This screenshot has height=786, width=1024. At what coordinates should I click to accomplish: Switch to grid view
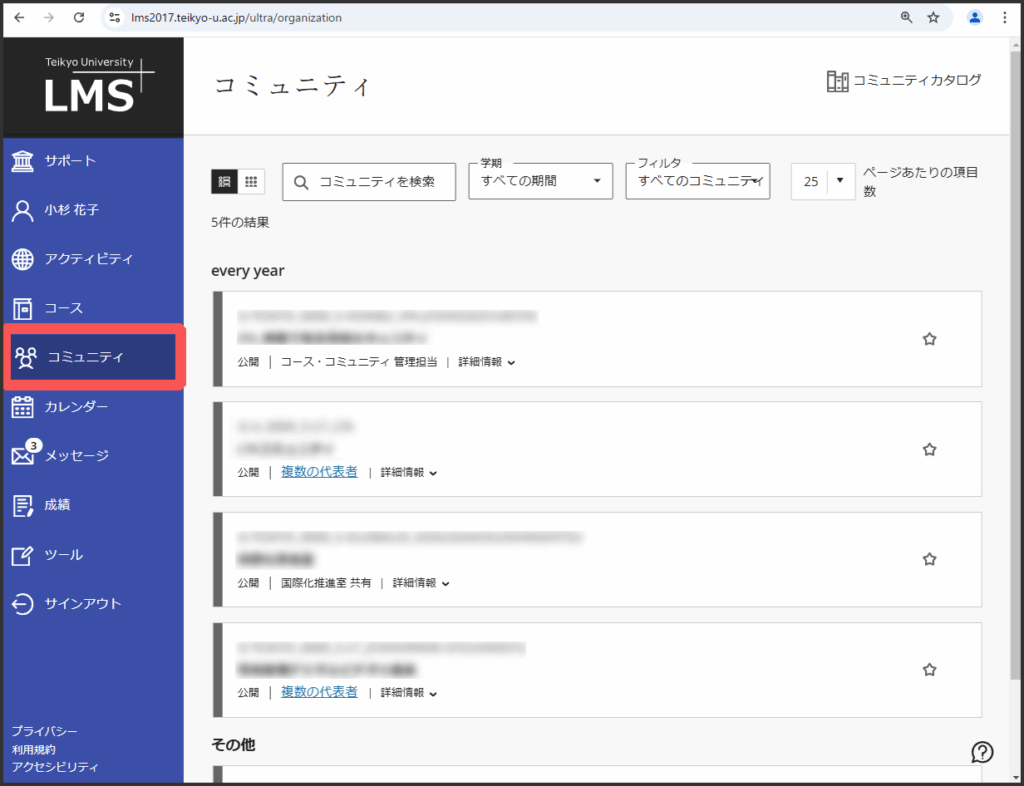(x=251, y=181)
